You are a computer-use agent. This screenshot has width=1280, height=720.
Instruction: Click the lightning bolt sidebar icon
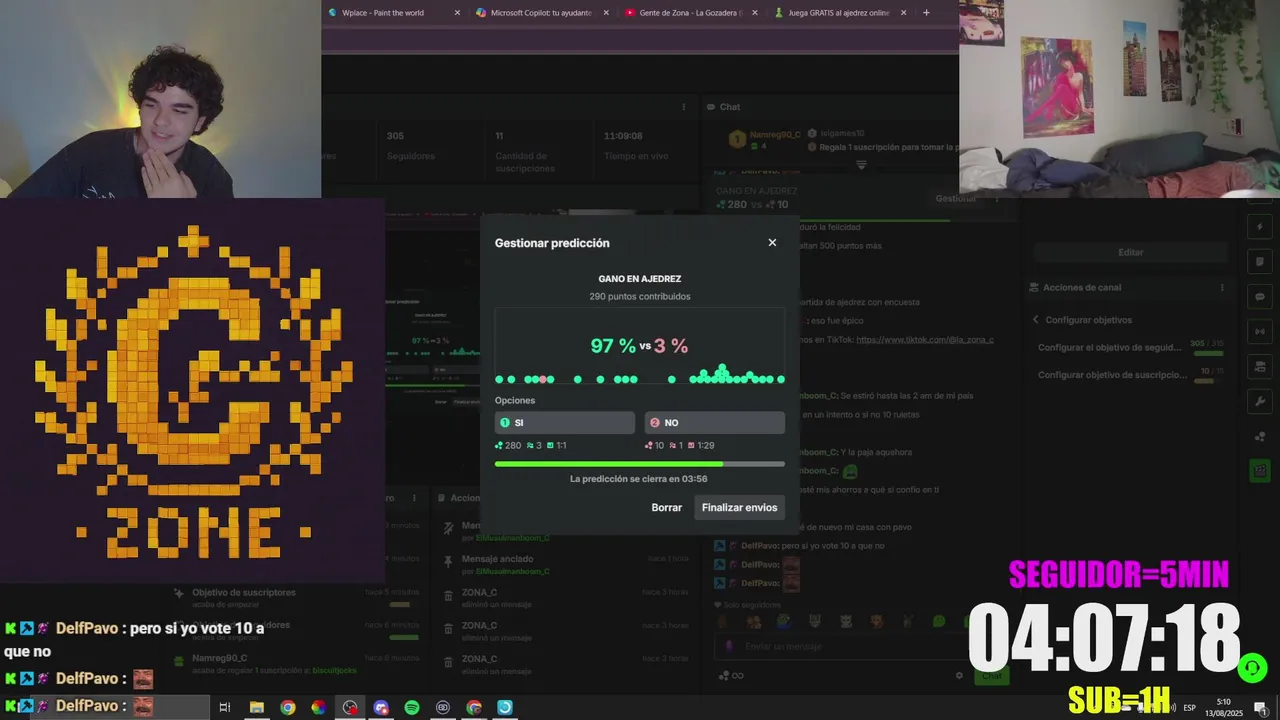1260,227
